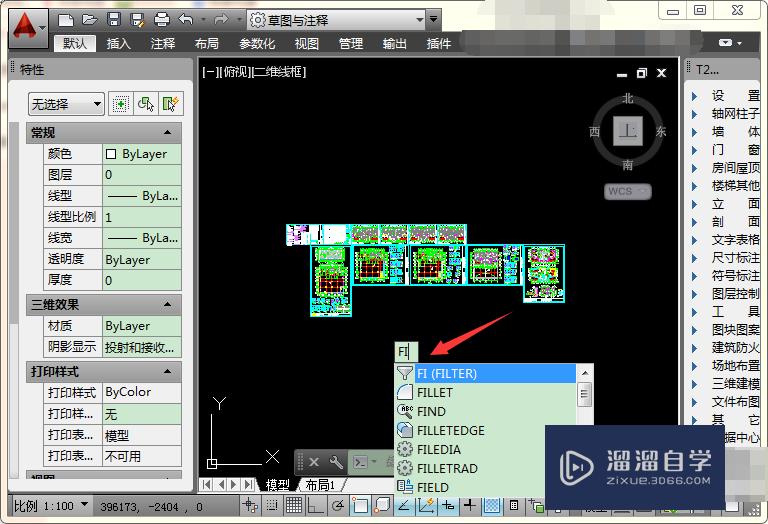Click the Select Objects icon in Properties
This screenshot has height=524, width=768.
pos(146,104)
